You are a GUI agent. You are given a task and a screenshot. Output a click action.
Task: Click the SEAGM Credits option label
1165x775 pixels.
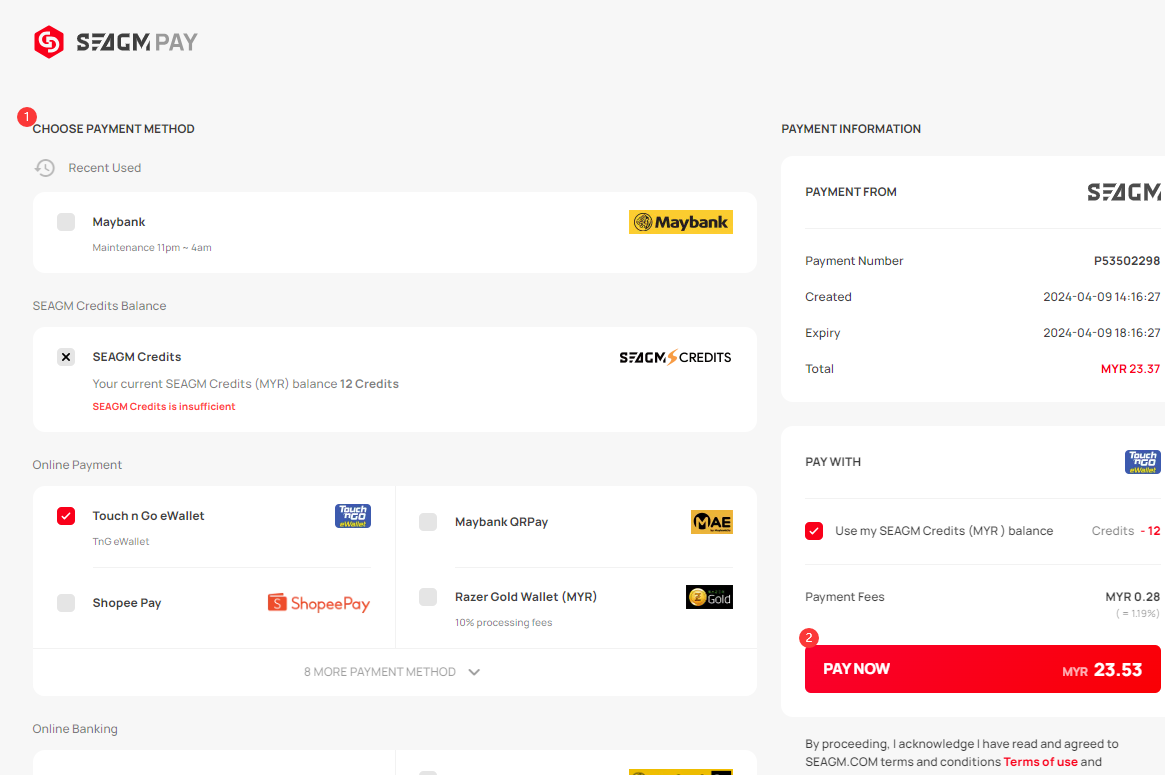pos(137,357)
